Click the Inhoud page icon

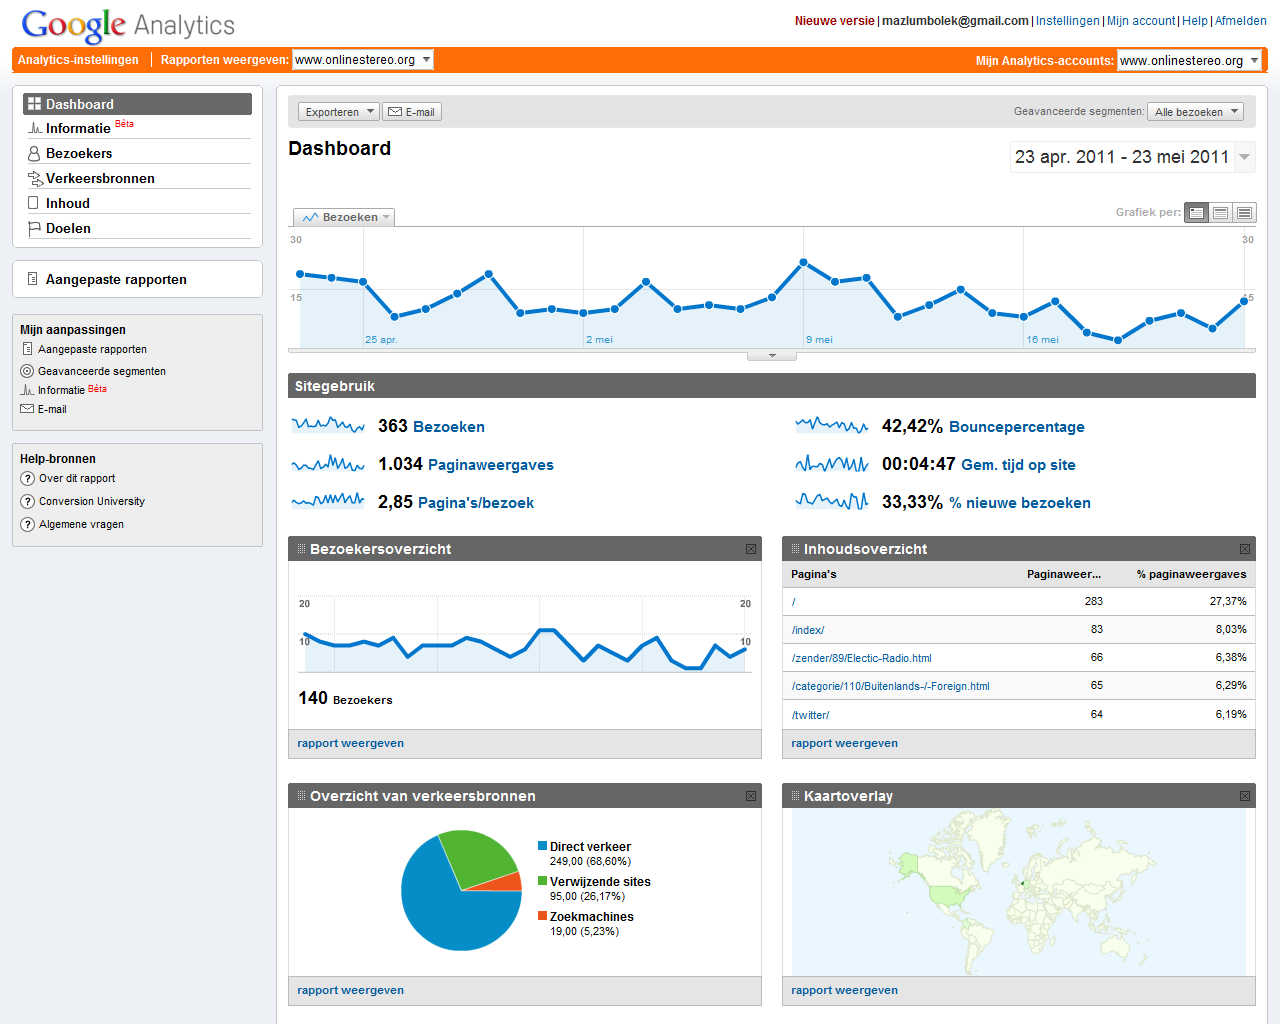pyautogui.click(x=33, y=203)
